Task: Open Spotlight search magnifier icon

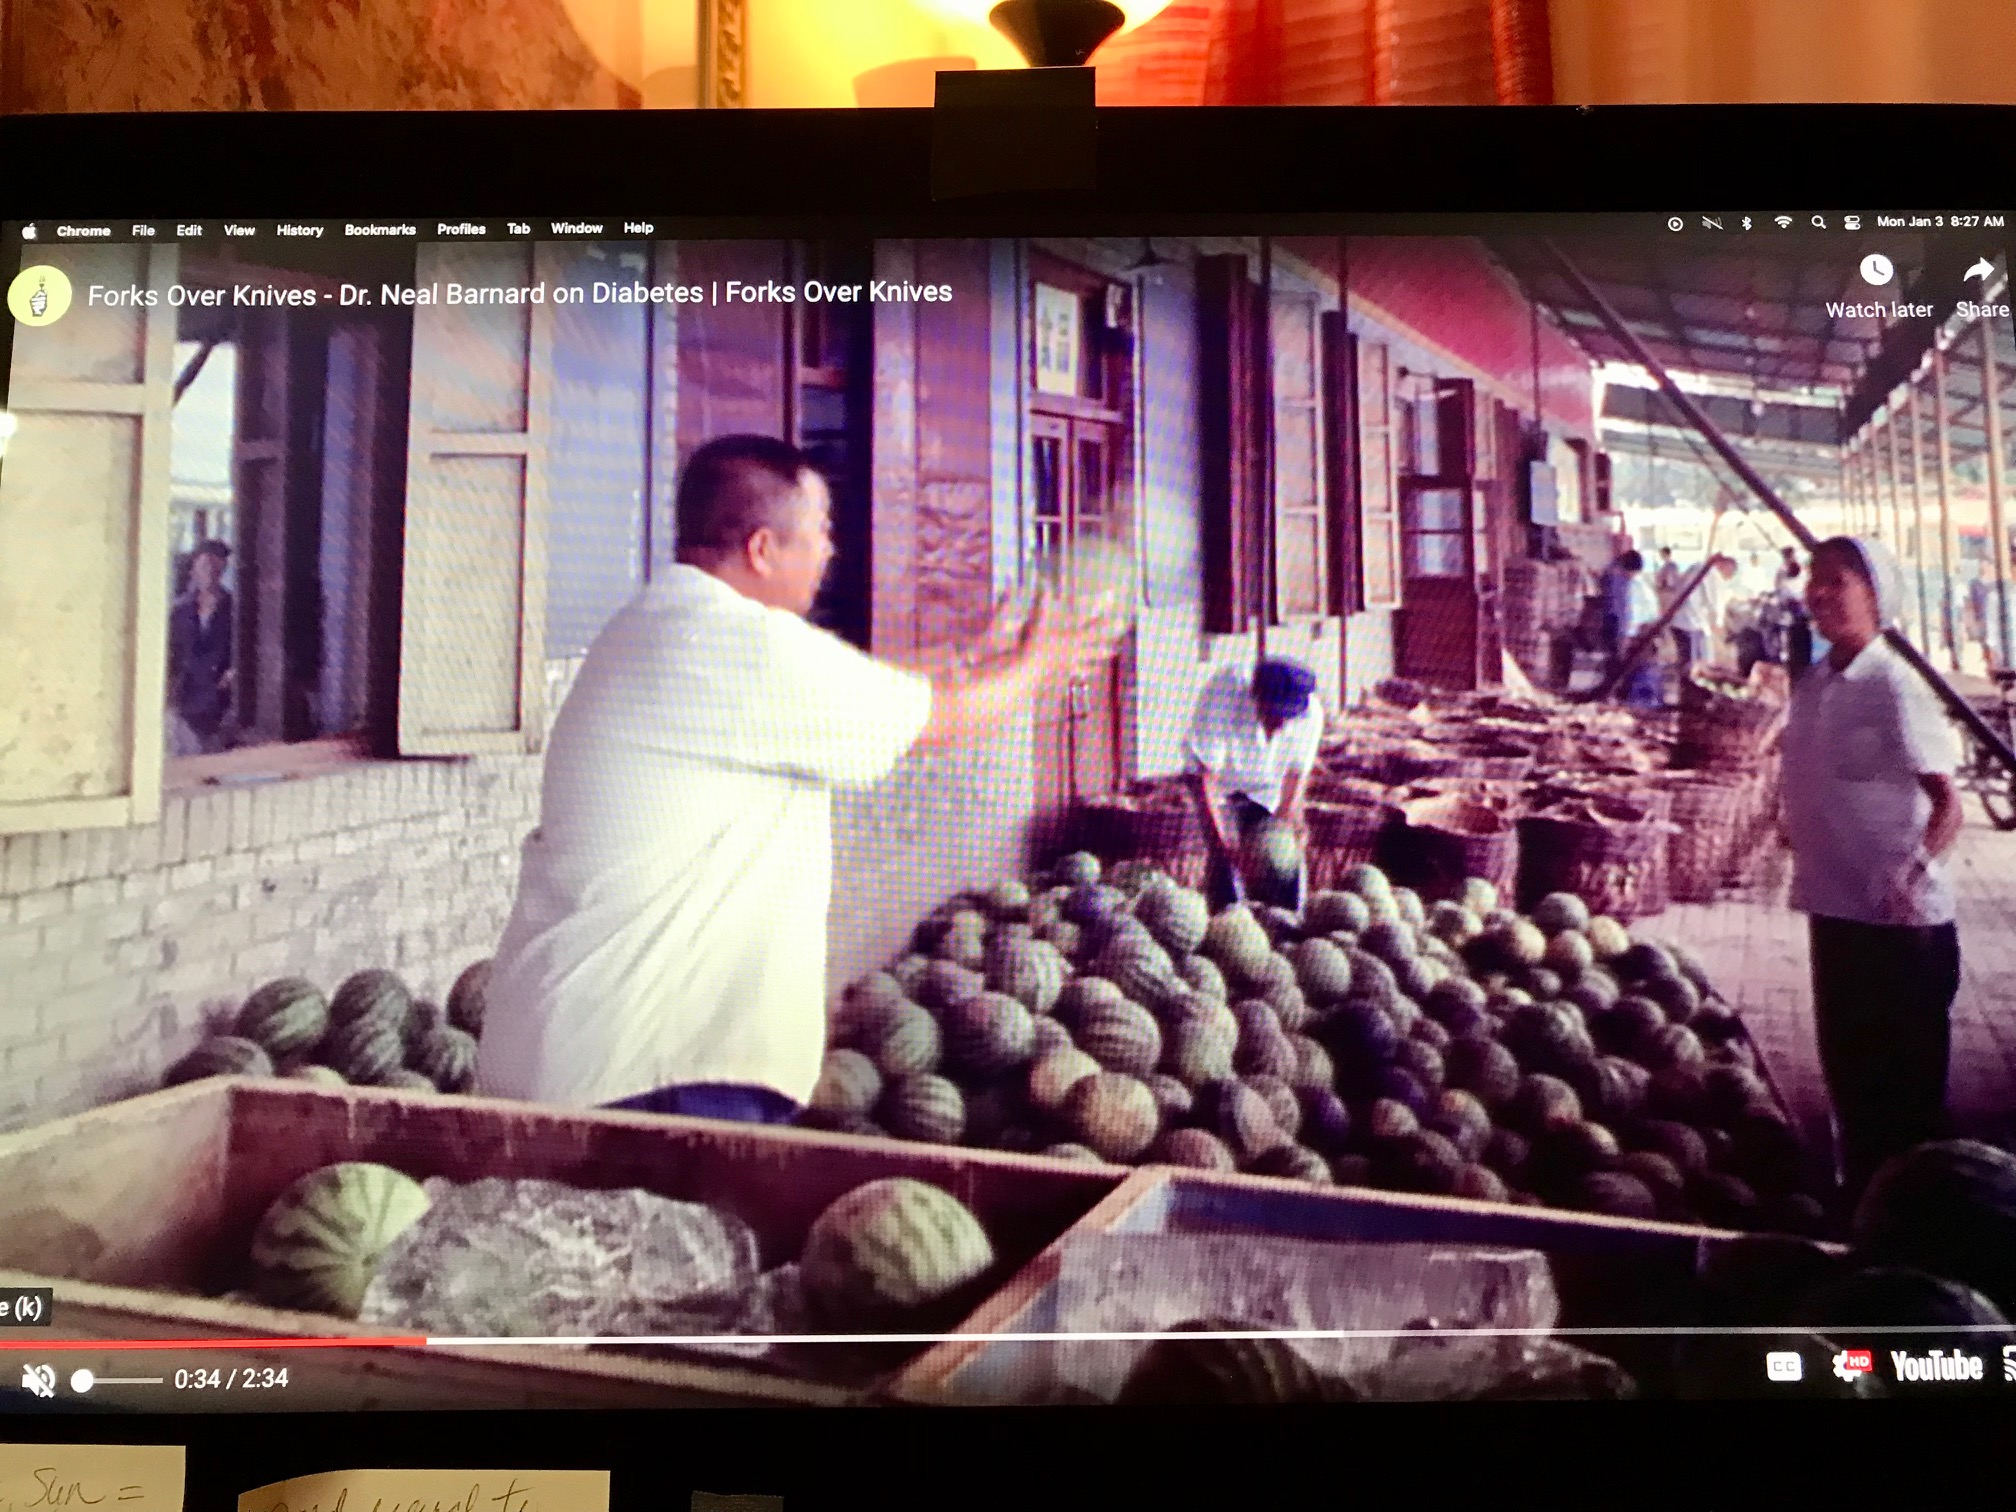Action: point(1818,223)
